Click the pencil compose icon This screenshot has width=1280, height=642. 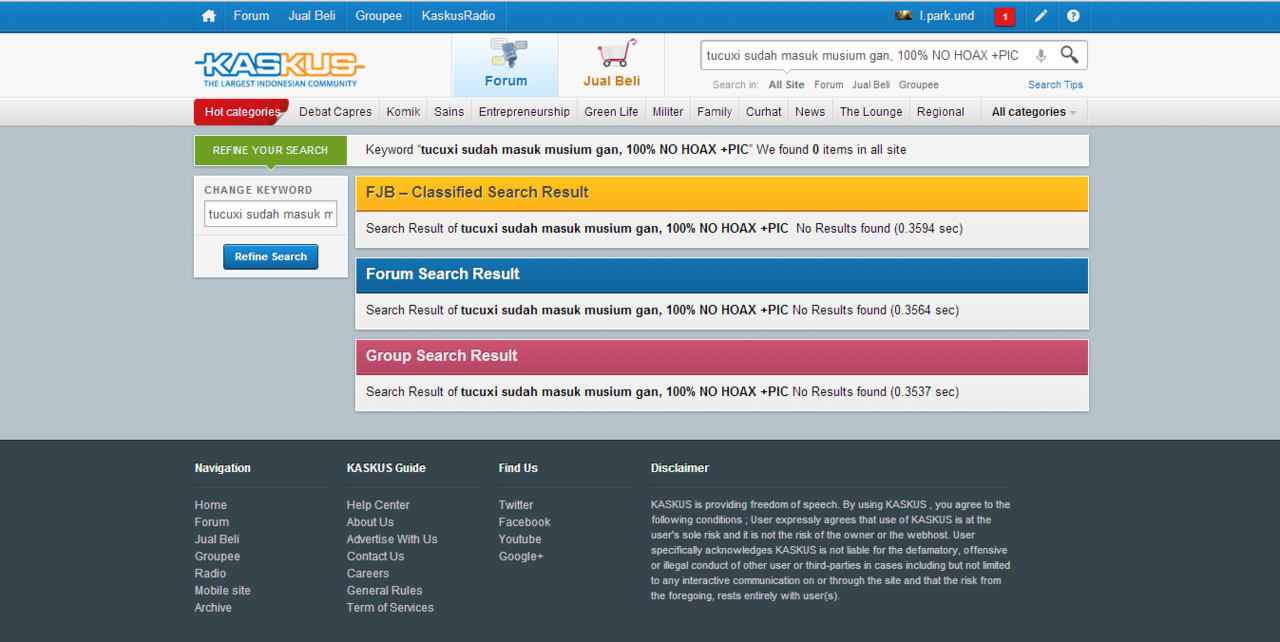point(1041,16)
